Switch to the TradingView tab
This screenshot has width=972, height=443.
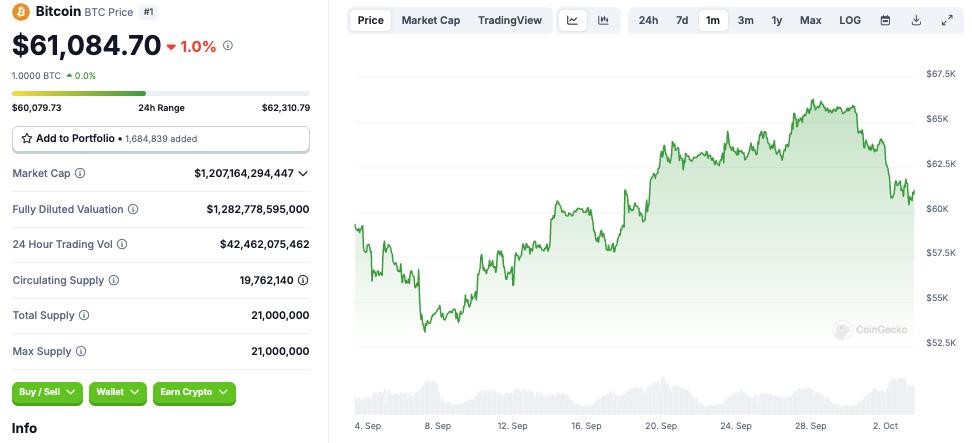click(x=510, y=20)
